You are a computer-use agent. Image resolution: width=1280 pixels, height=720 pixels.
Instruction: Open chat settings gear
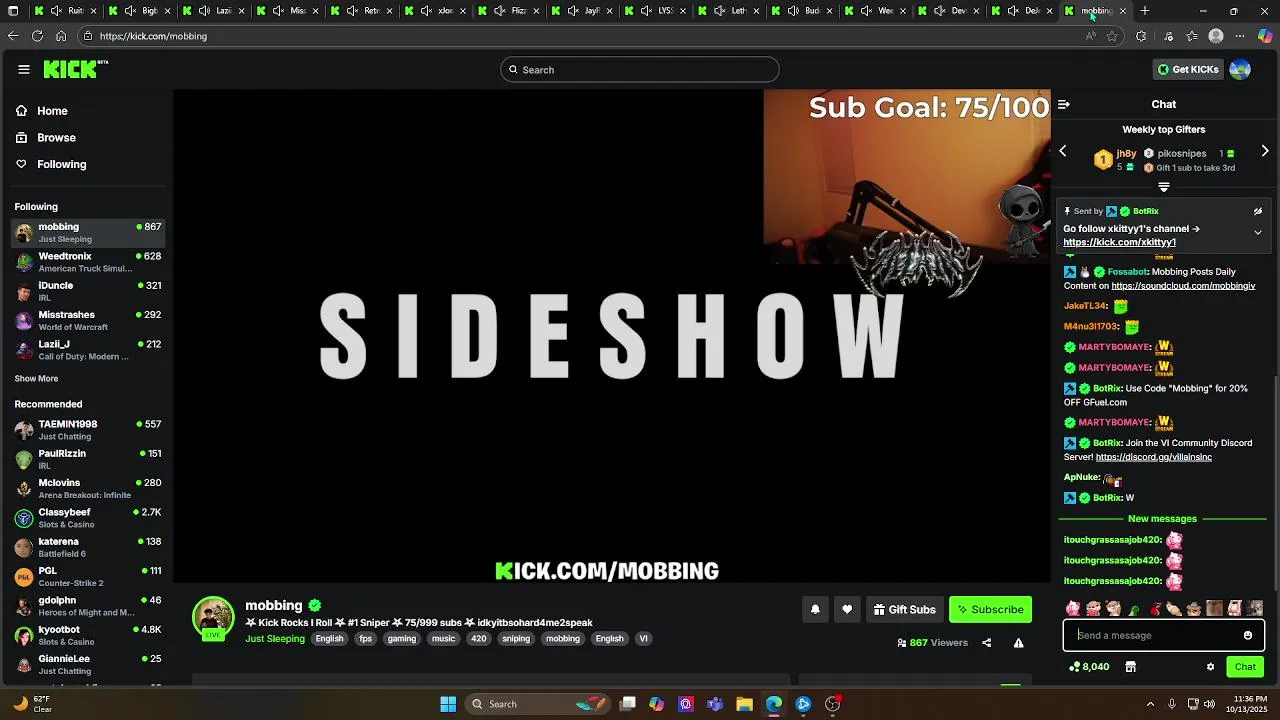1210,667
